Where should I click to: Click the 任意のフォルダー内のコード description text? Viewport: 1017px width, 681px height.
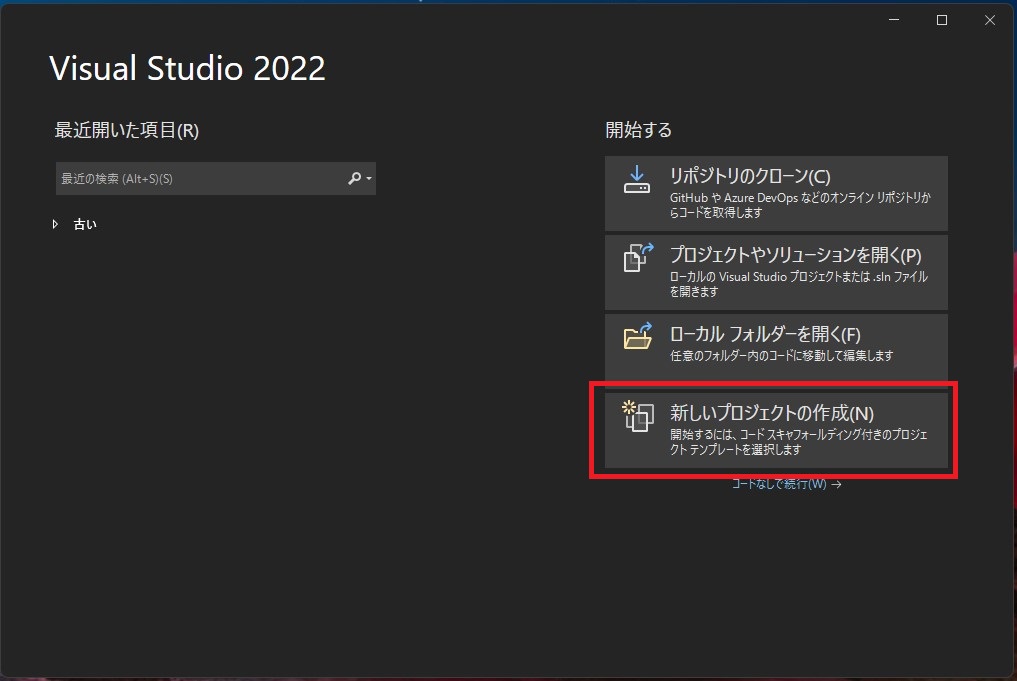(781, 355)
